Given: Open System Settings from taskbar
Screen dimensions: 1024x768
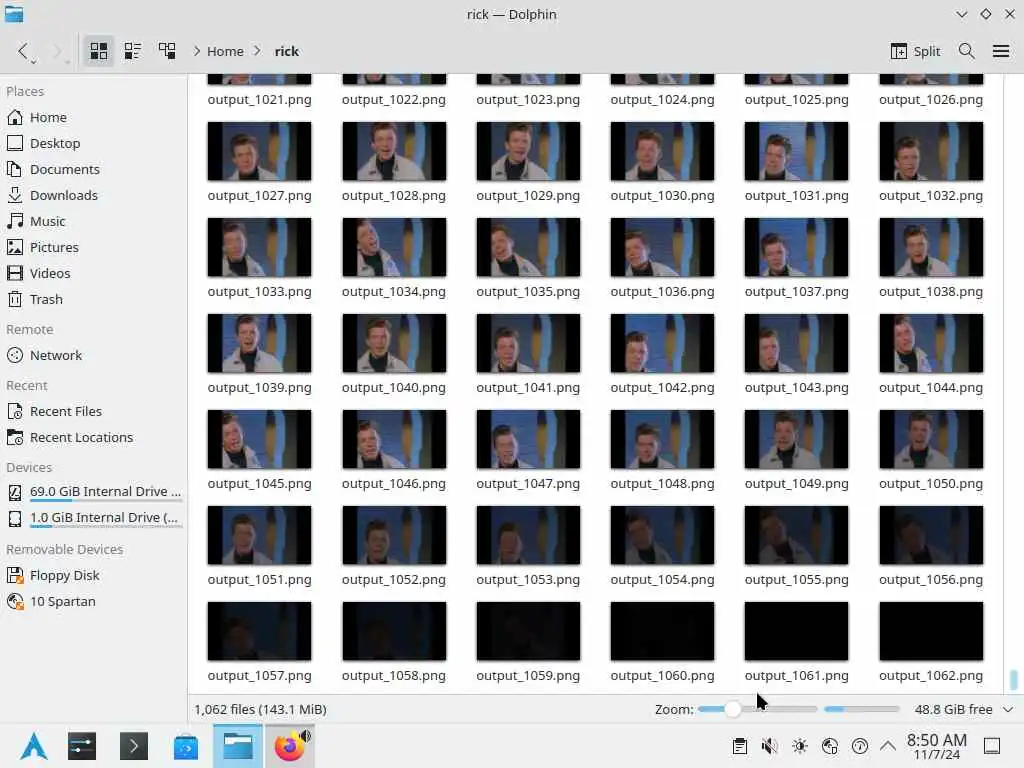Looking at the screenshot, I should click(82, 746).
